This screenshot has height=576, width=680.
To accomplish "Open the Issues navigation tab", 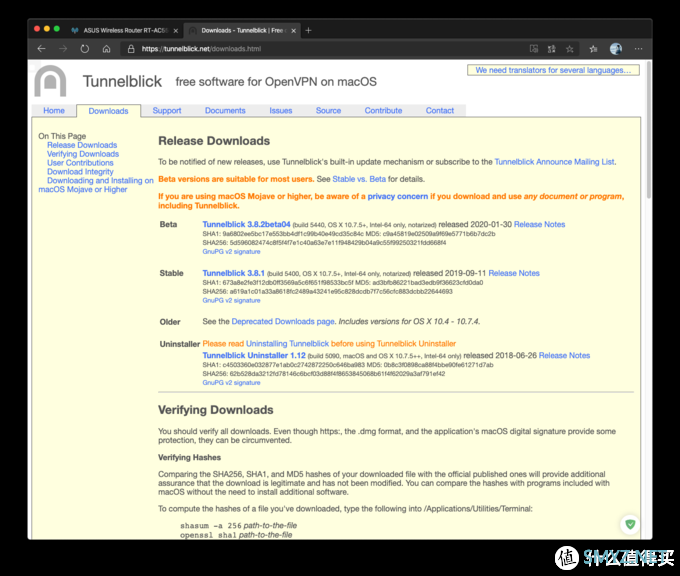I will coord(281,111).
